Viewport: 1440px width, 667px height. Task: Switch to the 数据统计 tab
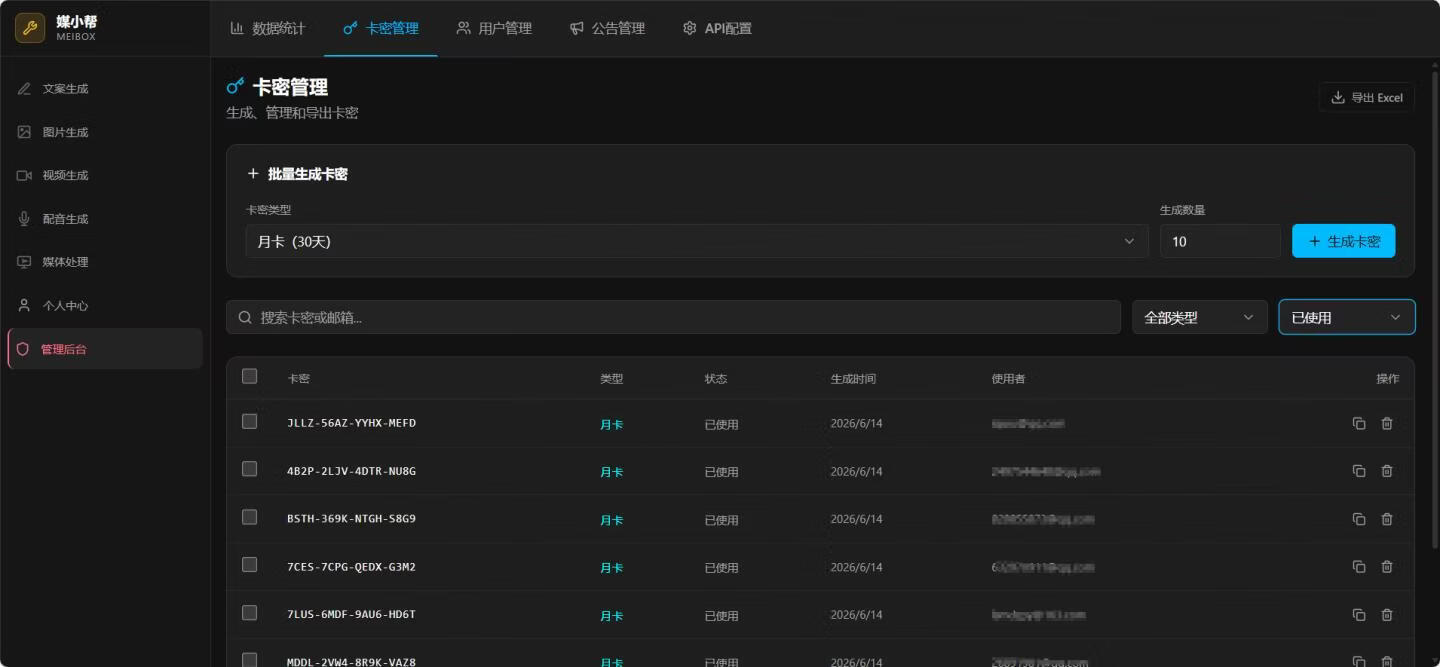[x=267, y=28]
